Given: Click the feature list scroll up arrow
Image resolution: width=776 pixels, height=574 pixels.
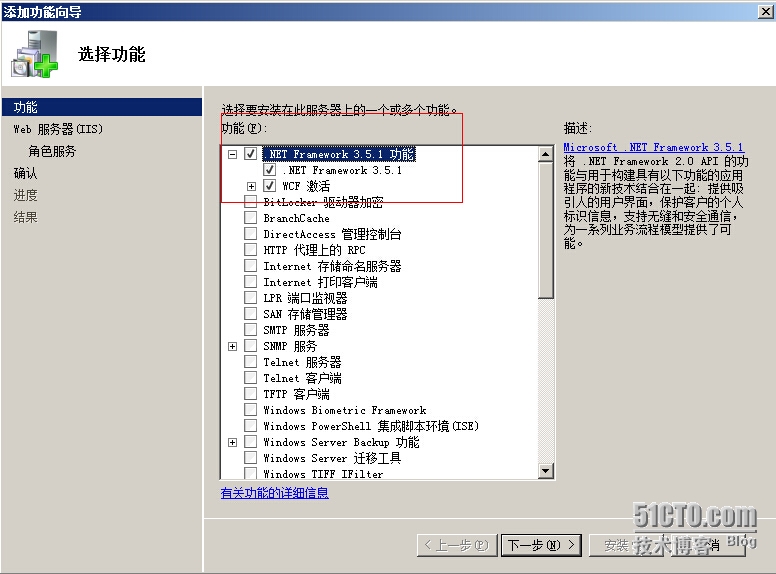Looking at the screenshot, I should (x=545, y=154).
